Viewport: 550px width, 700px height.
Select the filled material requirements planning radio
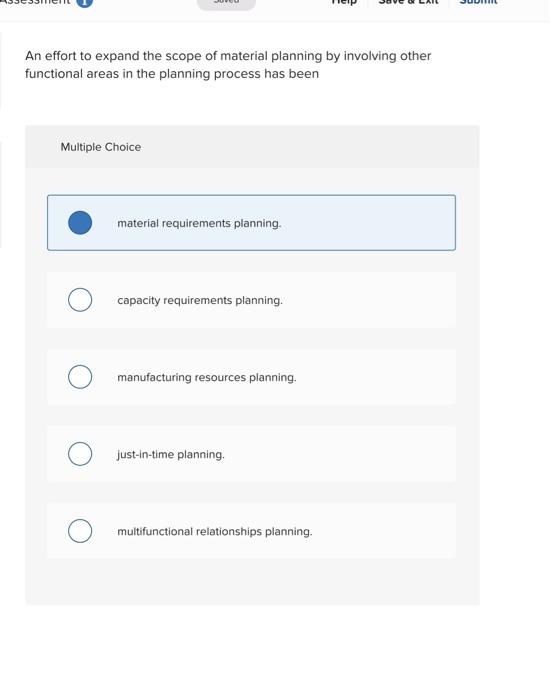80,223
